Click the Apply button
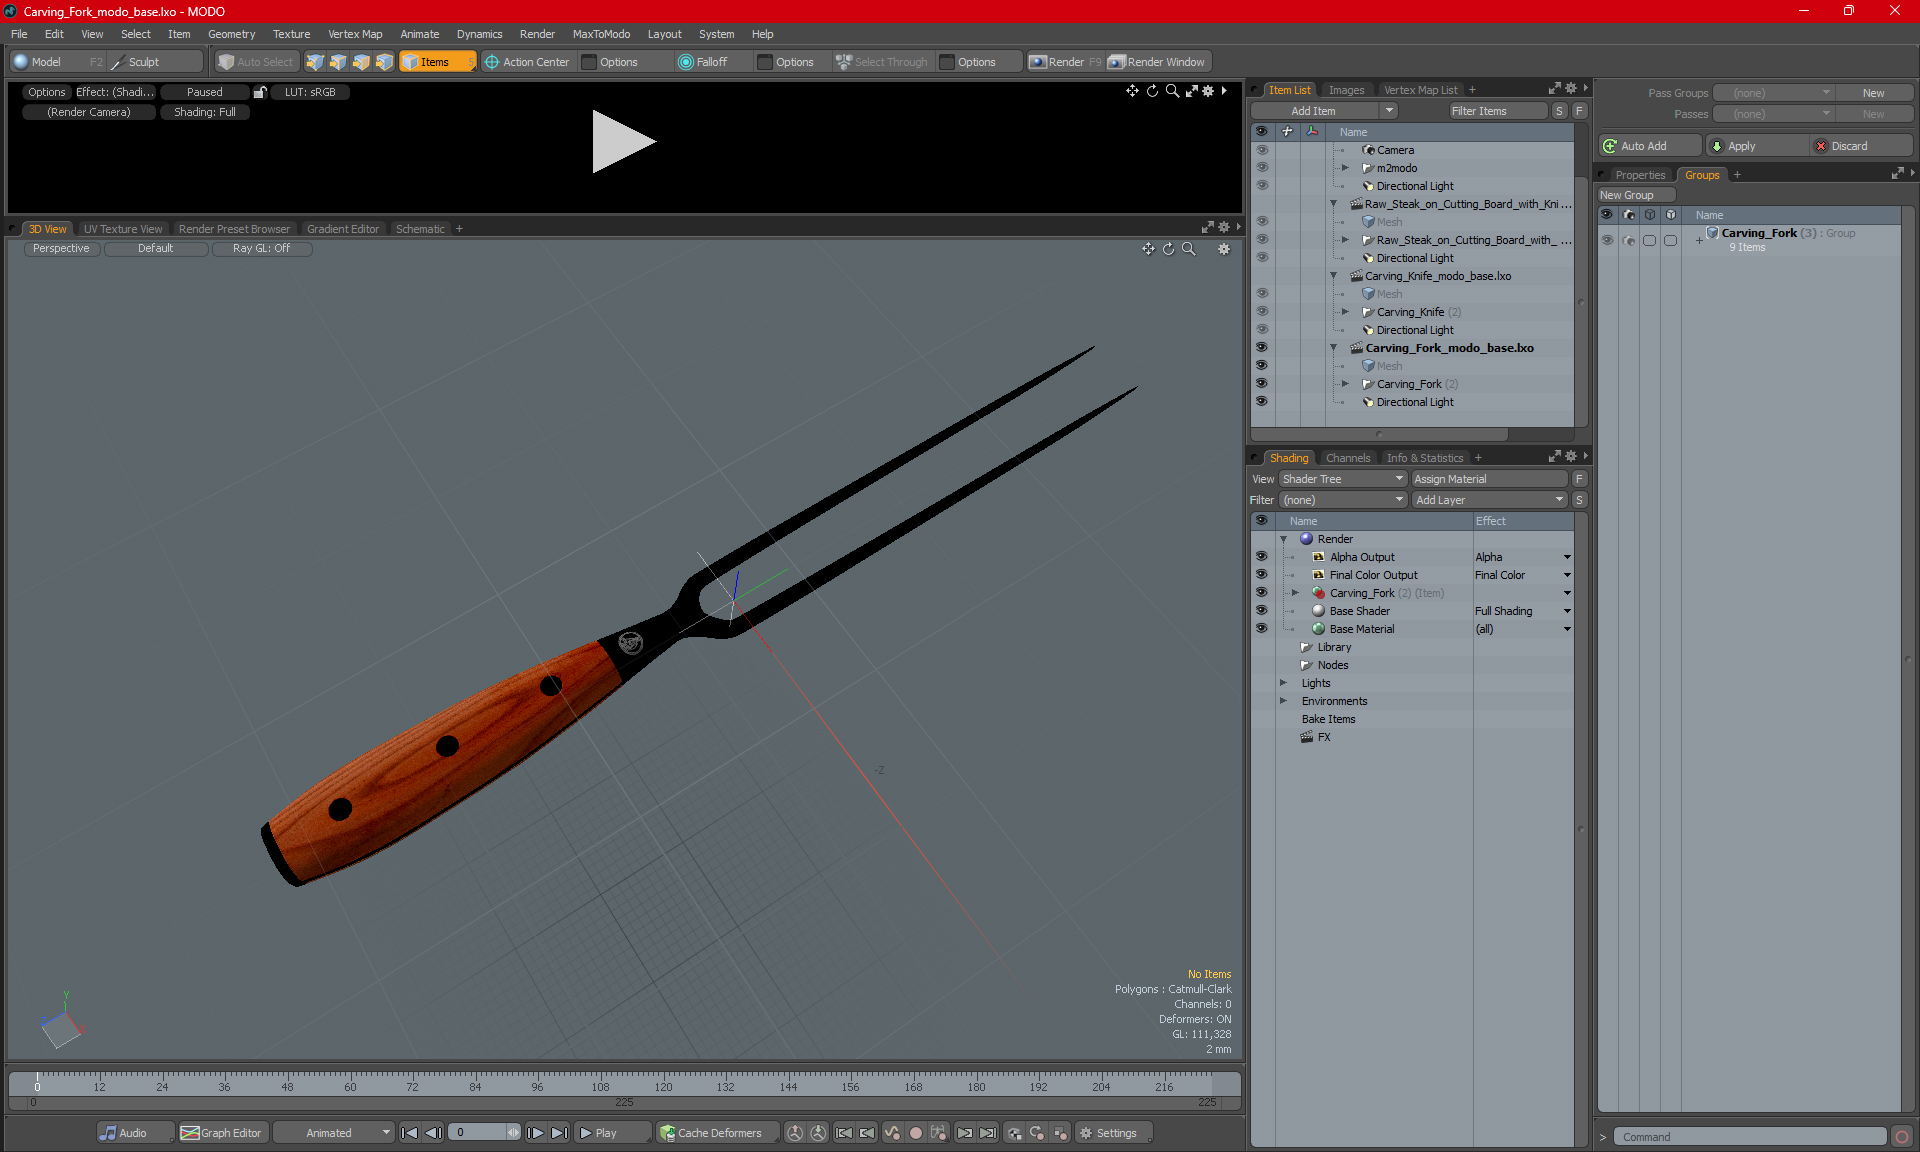The width and height of the screenshot is (1920, 1152). (1758, 146)
